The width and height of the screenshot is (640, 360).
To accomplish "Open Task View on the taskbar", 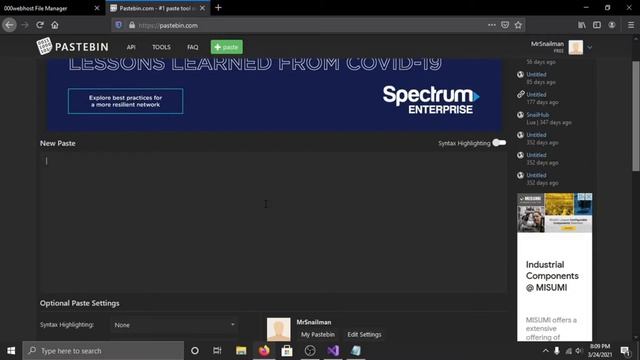I will click(217, 351).
